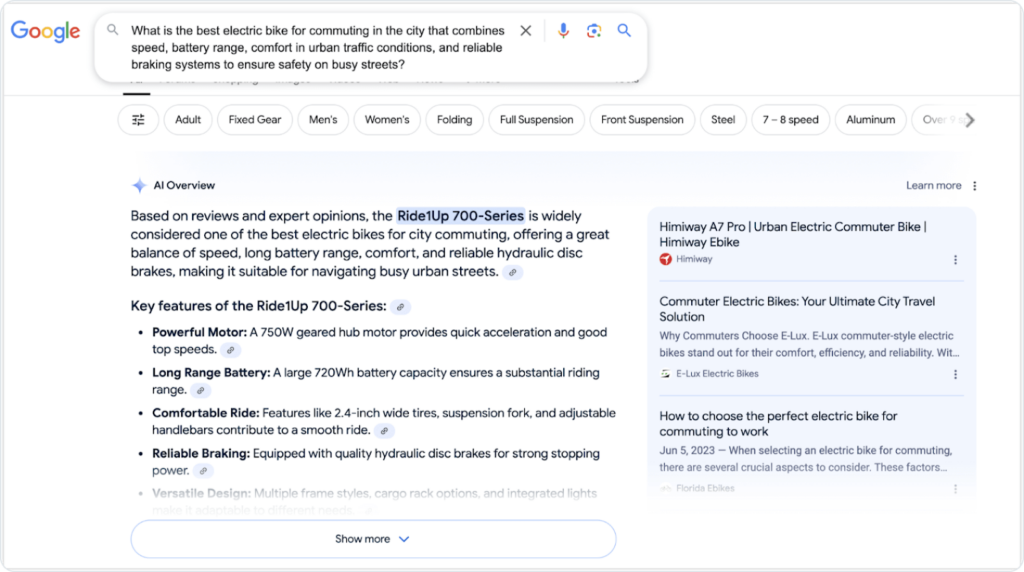Enable the Aluminum filter chip

coord(870,120)
